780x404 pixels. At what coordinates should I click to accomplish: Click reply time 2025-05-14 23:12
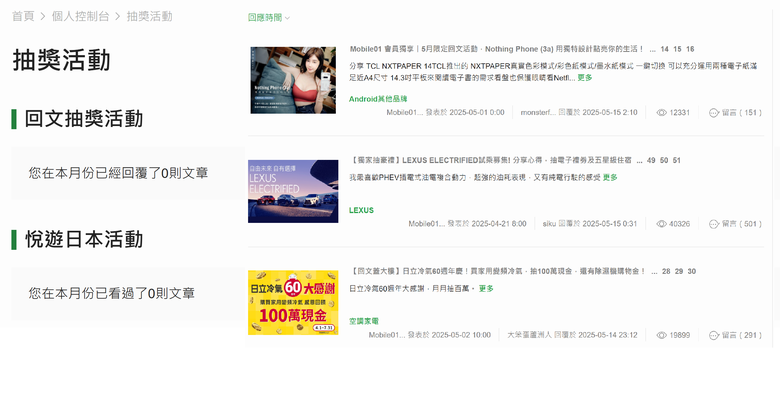(x=608, y=335)
